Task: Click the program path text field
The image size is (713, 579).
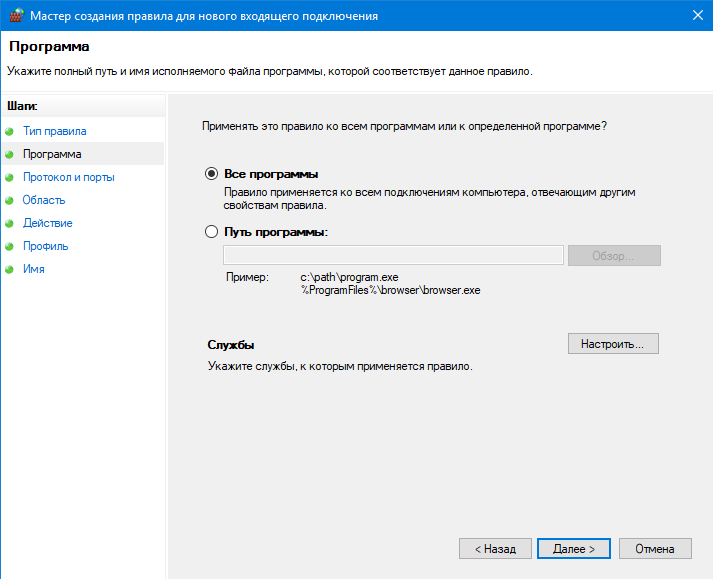Action: (x=393, y=256)
